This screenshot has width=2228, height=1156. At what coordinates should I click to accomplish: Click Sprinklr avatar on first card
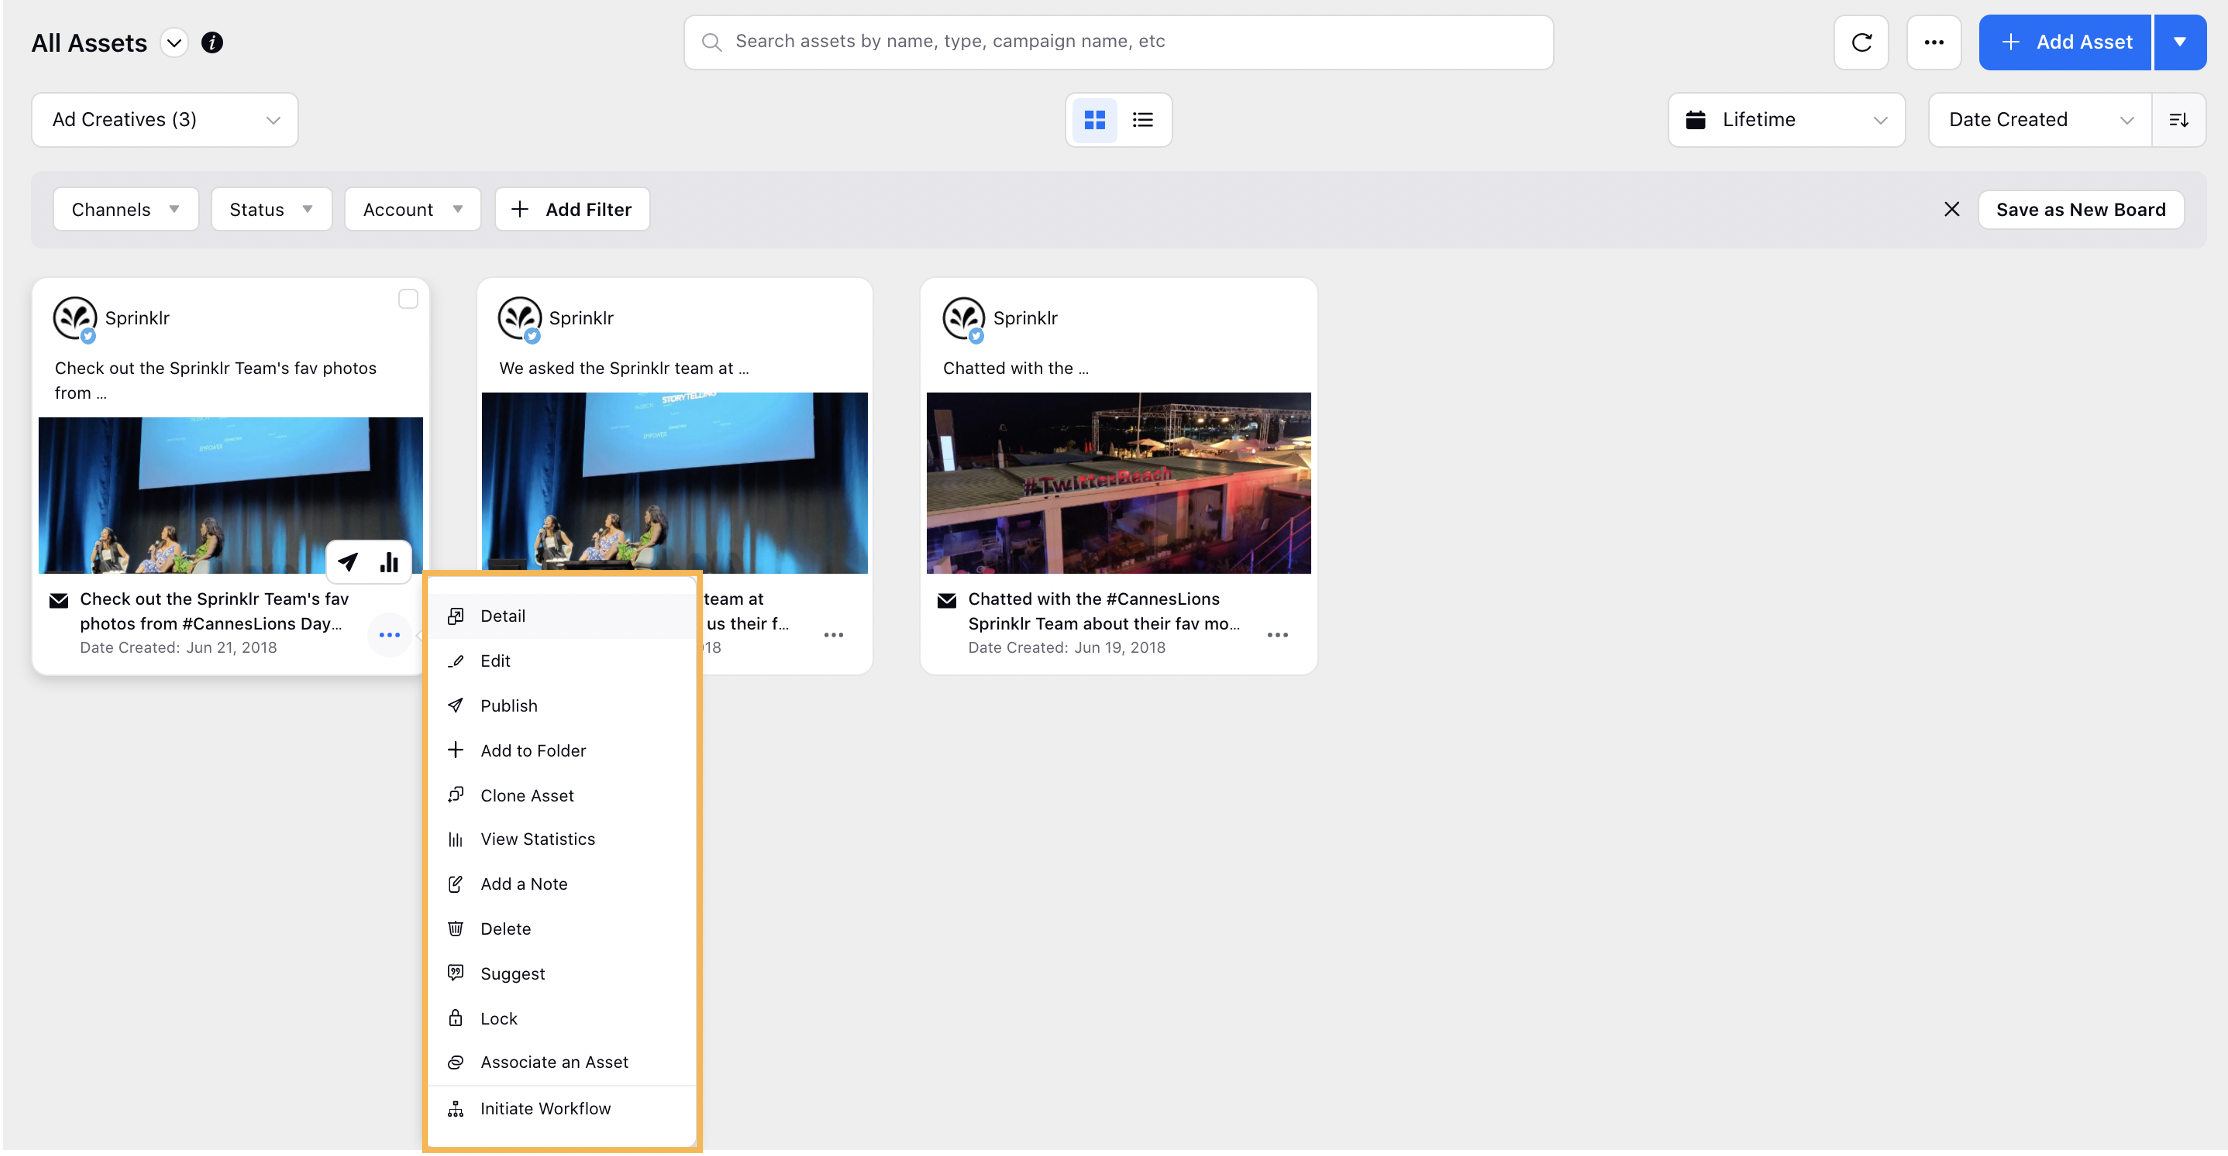pos(75,319)
